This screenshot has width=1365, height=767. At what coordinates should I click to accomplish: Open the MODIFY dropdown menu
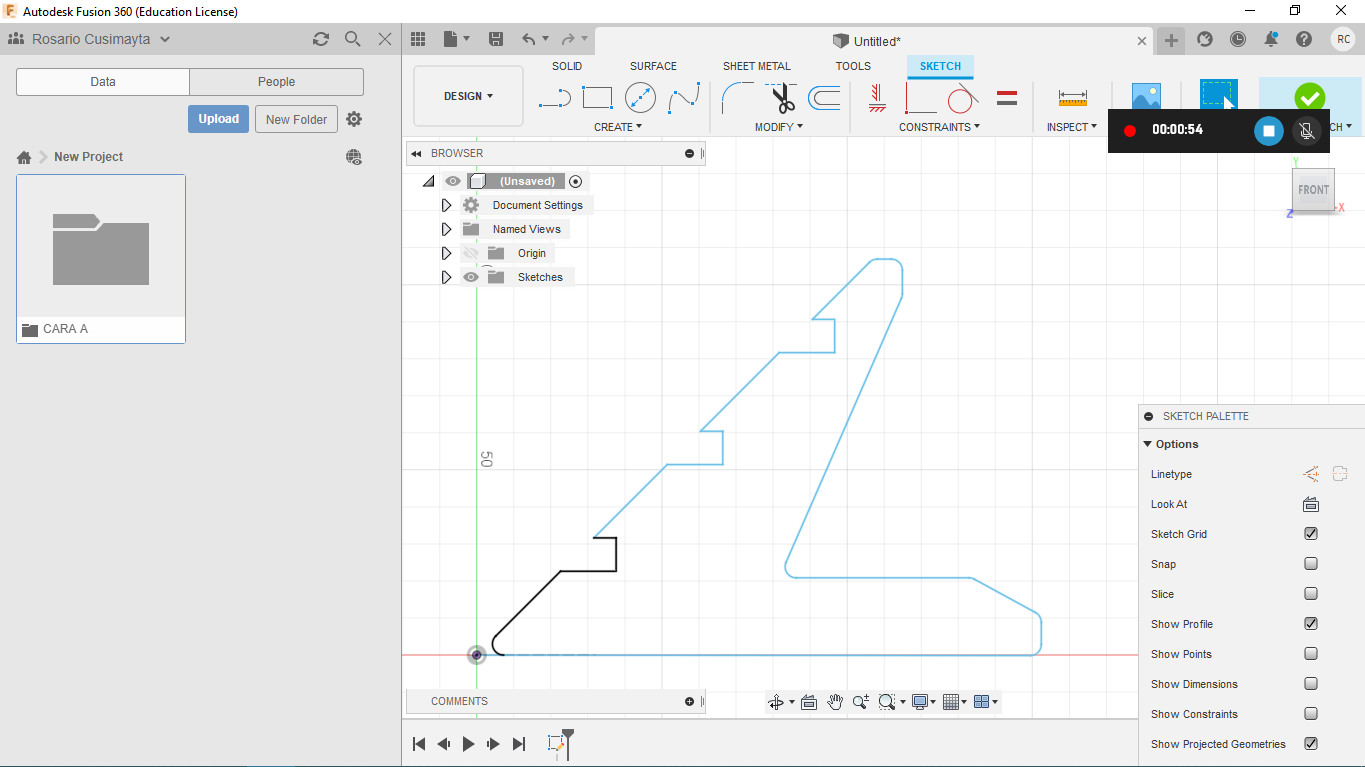click(x=779, y=127)
